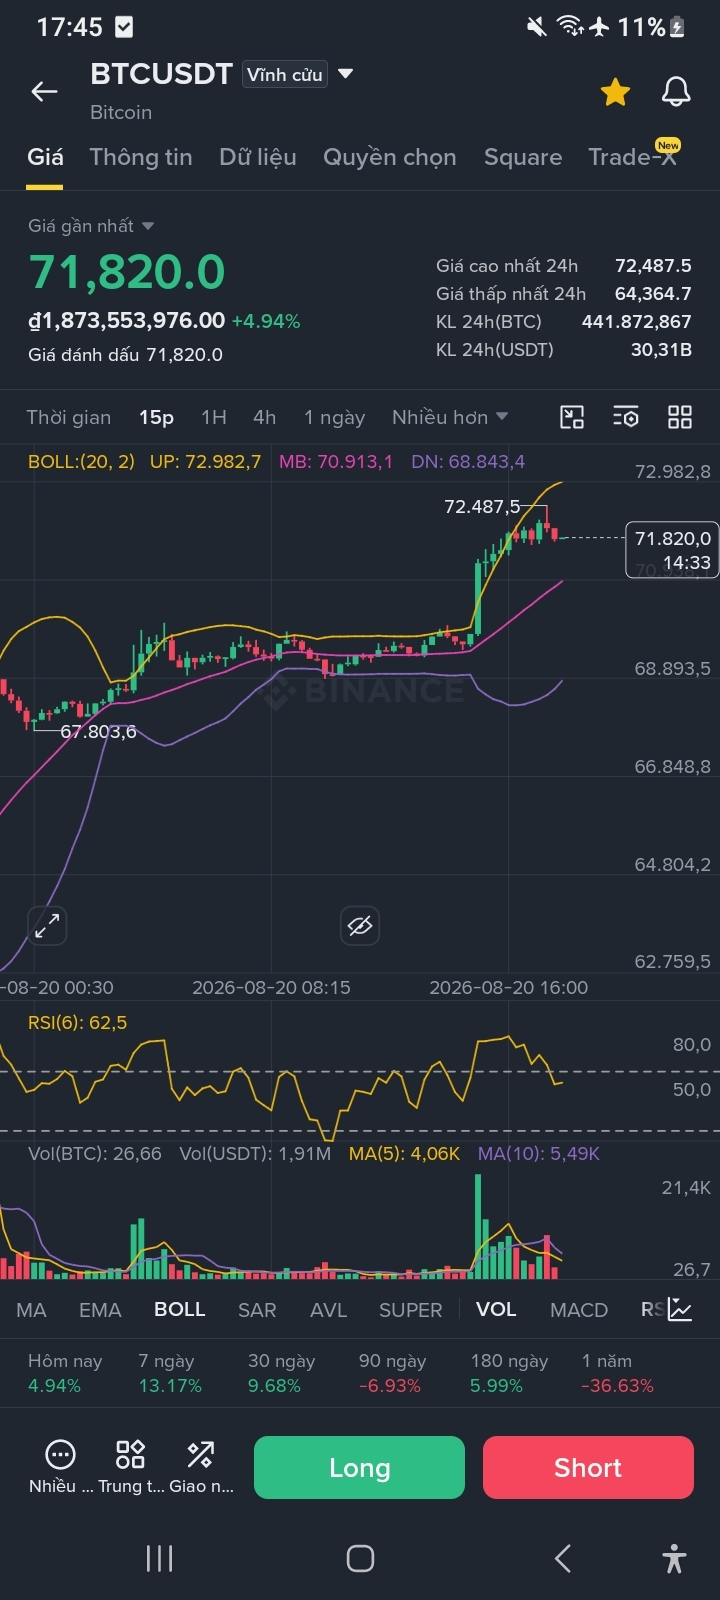Open the Trade-X tab
Viewport: 720px width, 1600px height.
[633, 157]
